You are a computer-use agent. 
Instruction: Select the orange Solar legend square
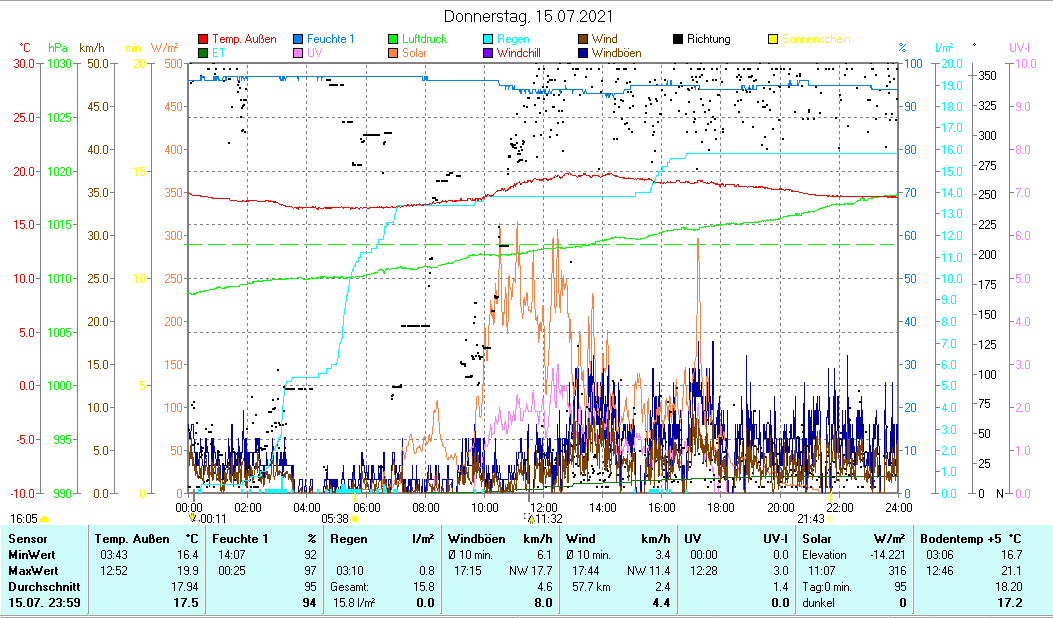point(394,53)
